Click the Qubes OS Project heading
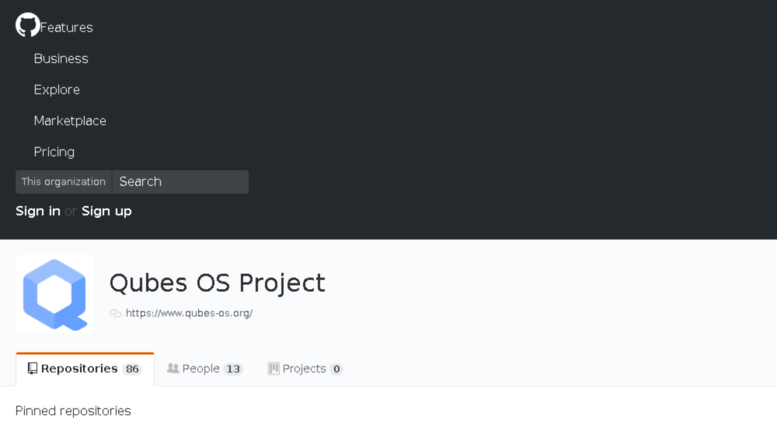 [217, 283]
